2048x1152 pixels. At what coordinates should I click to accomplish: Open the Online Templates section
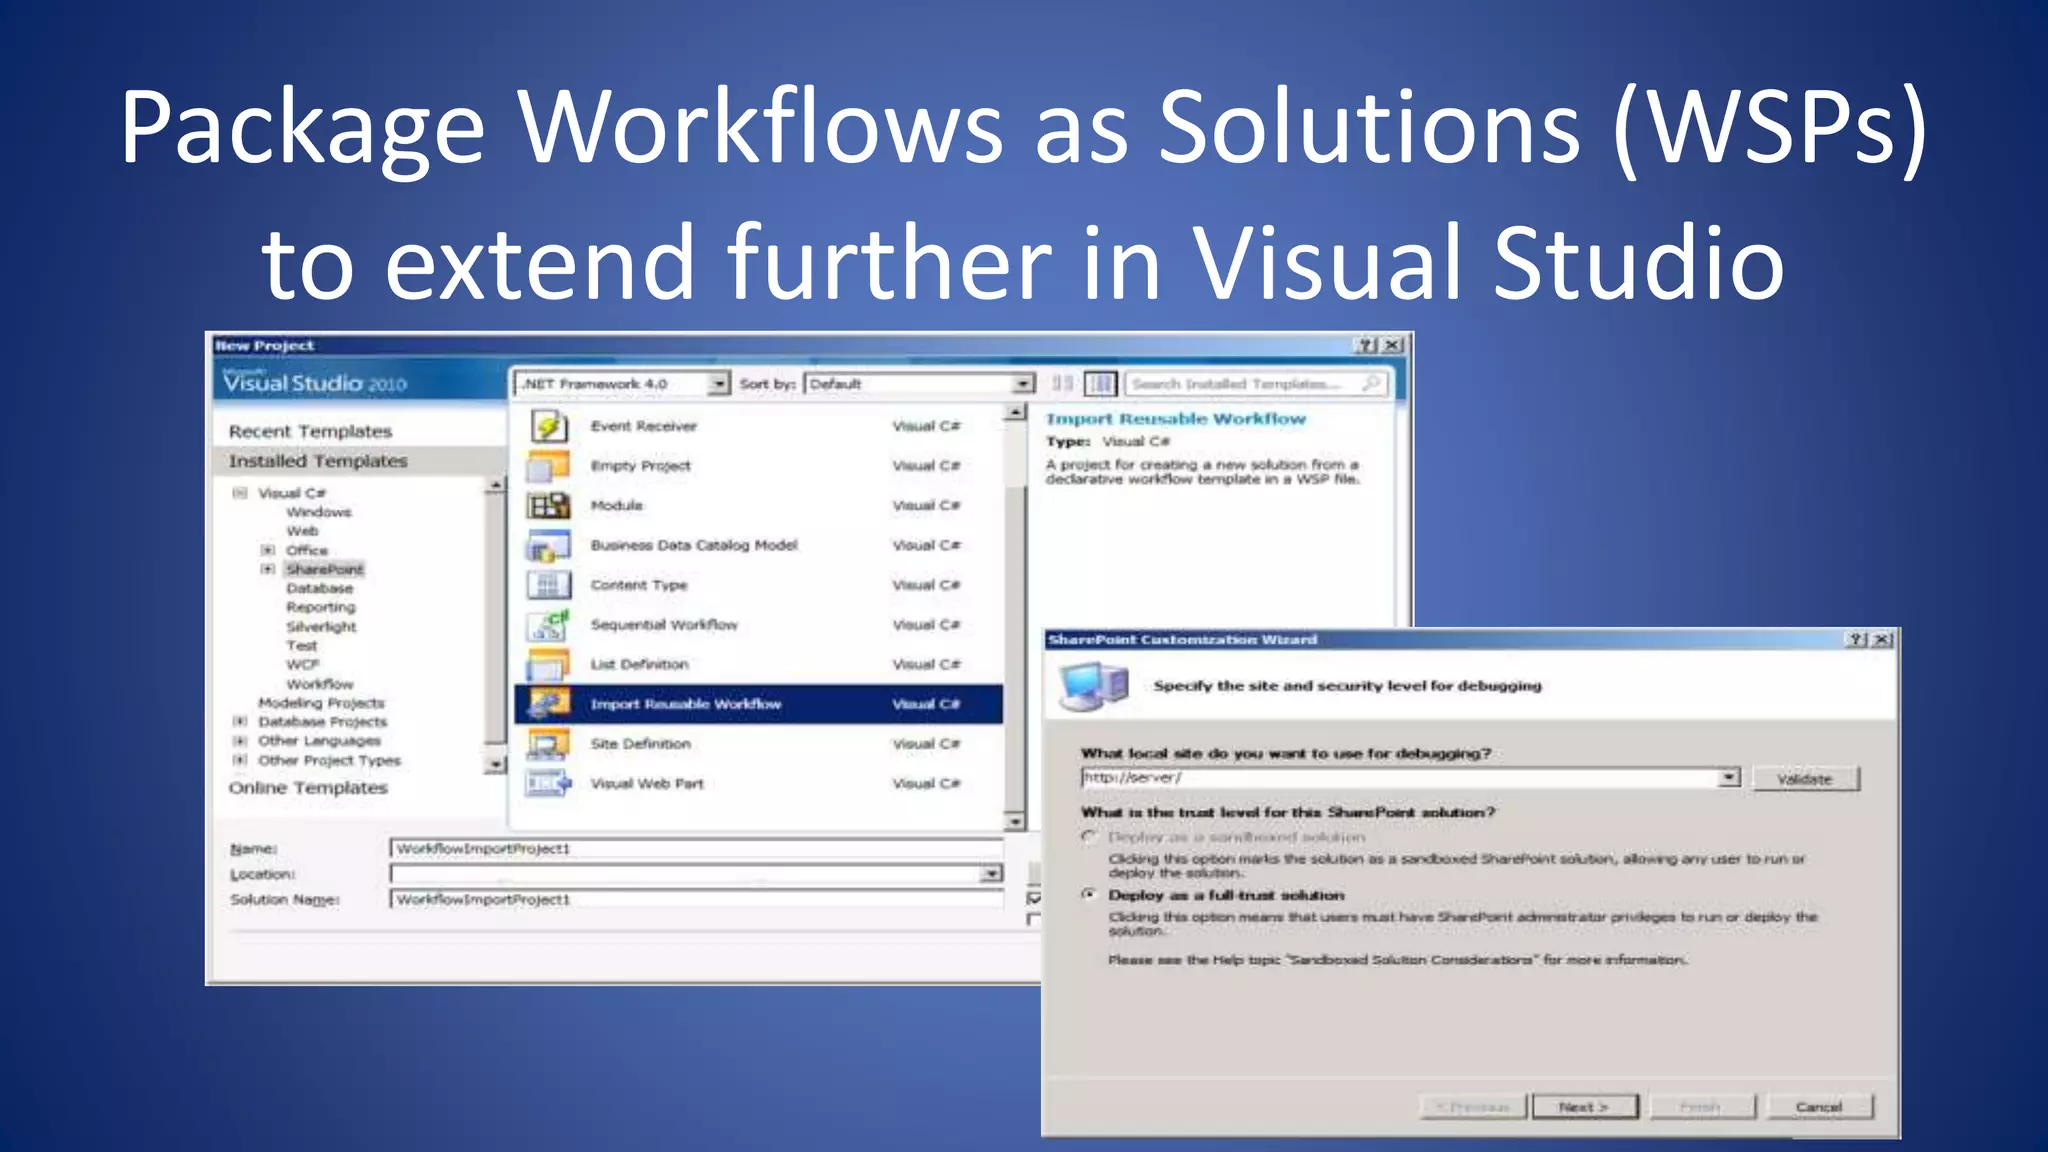(x=308, y=788)
